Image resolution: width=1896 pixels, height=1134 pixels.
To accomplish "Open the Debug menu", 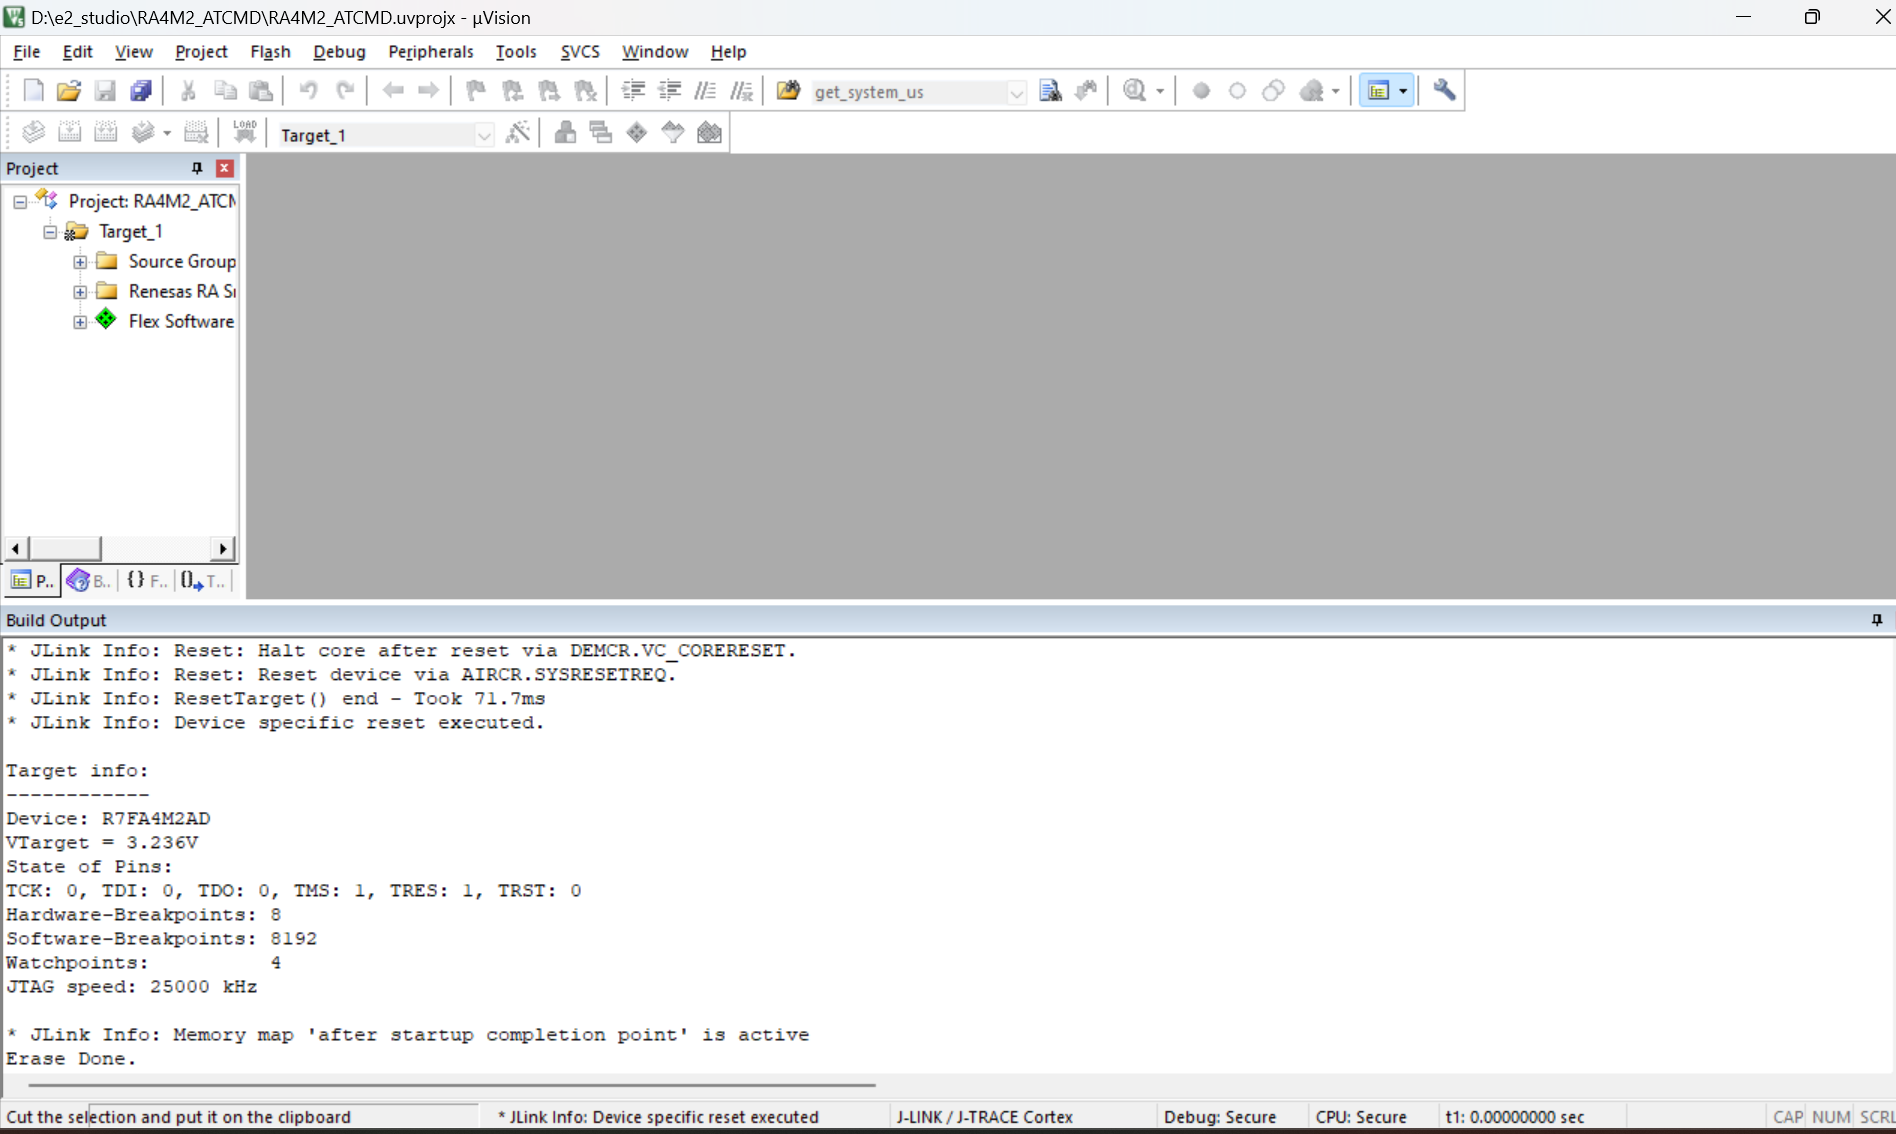I will point(339,52).
